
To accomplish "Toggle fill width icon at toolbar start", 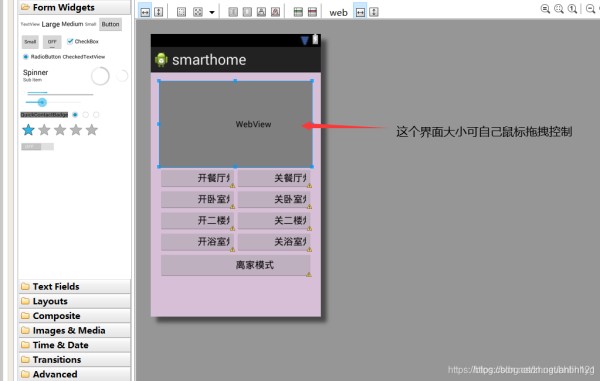I will point(145,11).
